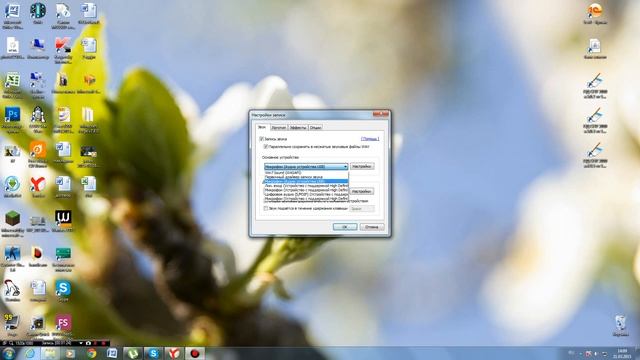Click the 'Отмена' cancel button
Screen dimensions: 640x360
pos(372,227)
